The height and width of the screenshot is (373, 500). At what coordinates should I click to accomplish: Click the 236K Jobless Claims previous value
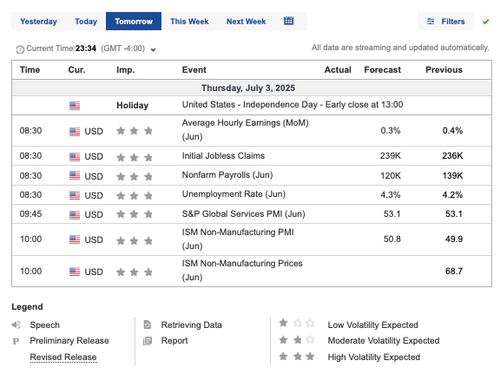pos(453,156)
